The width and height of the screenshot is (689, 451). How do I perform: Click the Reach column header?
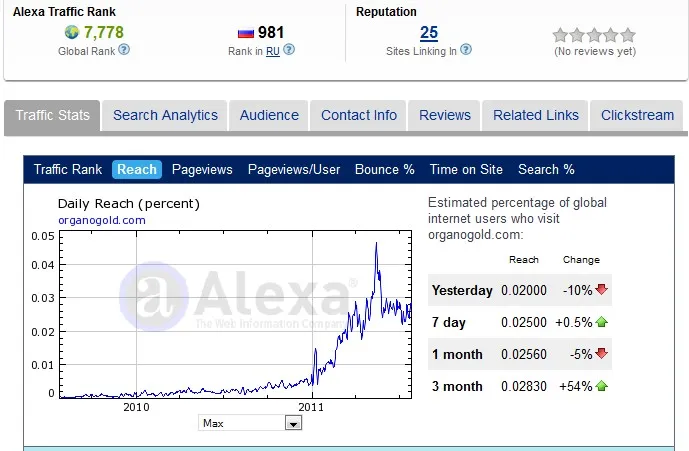[524, 260]
